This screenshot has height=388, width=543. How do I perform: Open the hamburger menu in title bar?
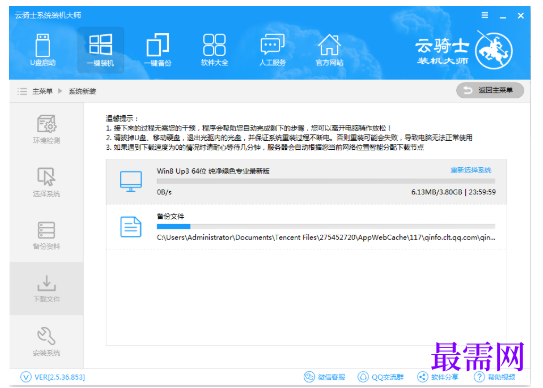pyautogui.click(x=485, y=15)
